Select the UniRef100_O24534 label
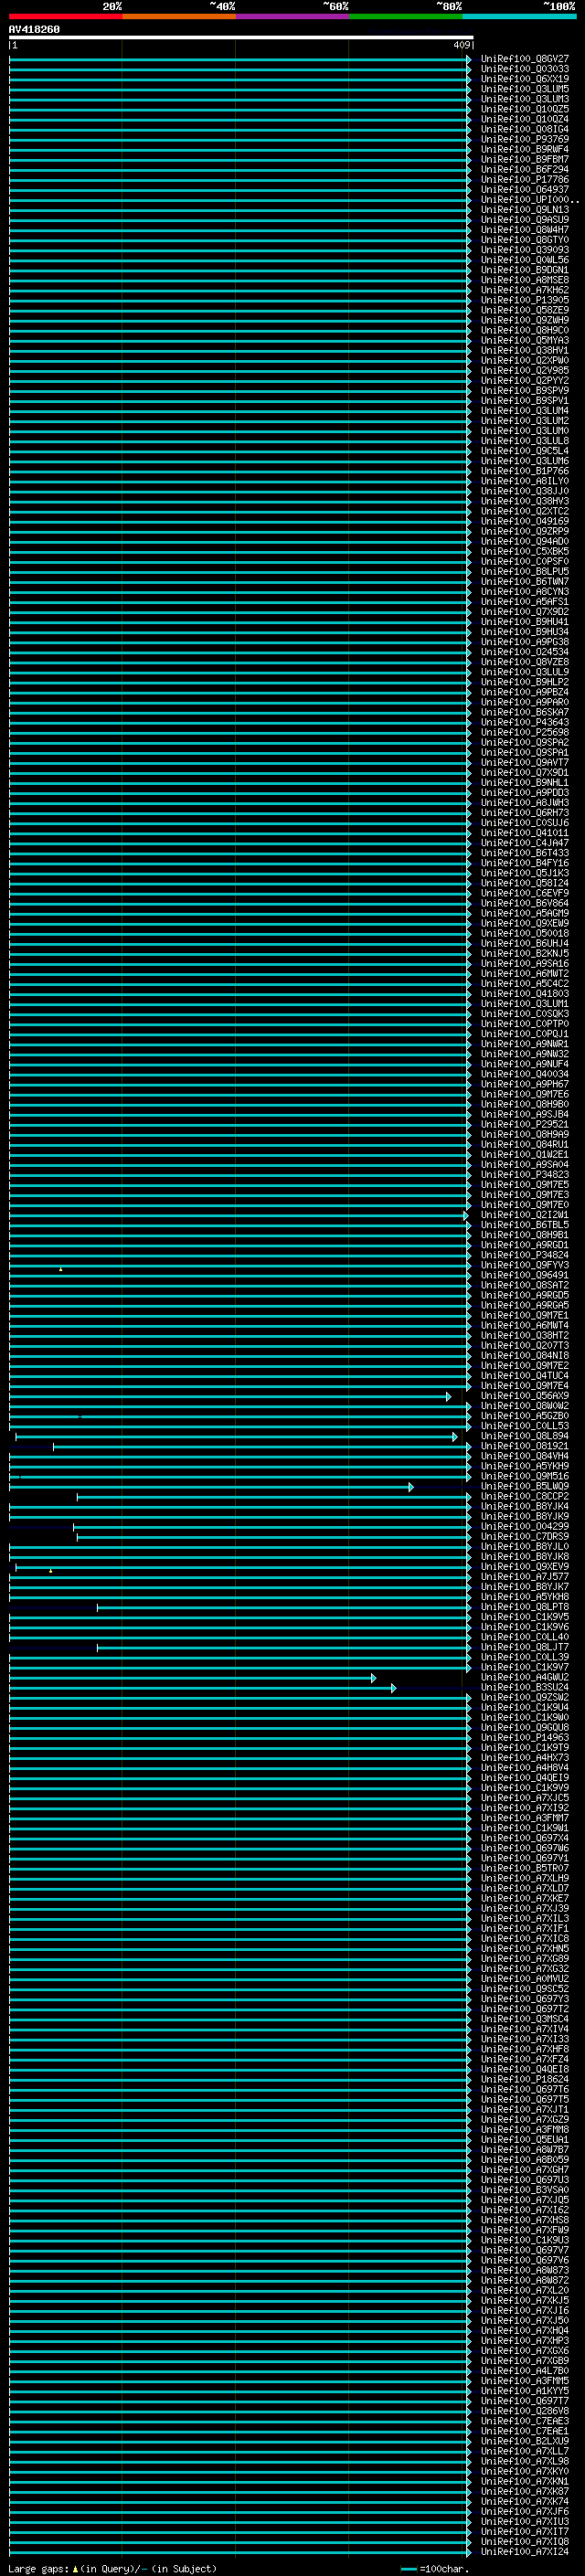The height and width of the screenshot is (2576, 585). 525,652
